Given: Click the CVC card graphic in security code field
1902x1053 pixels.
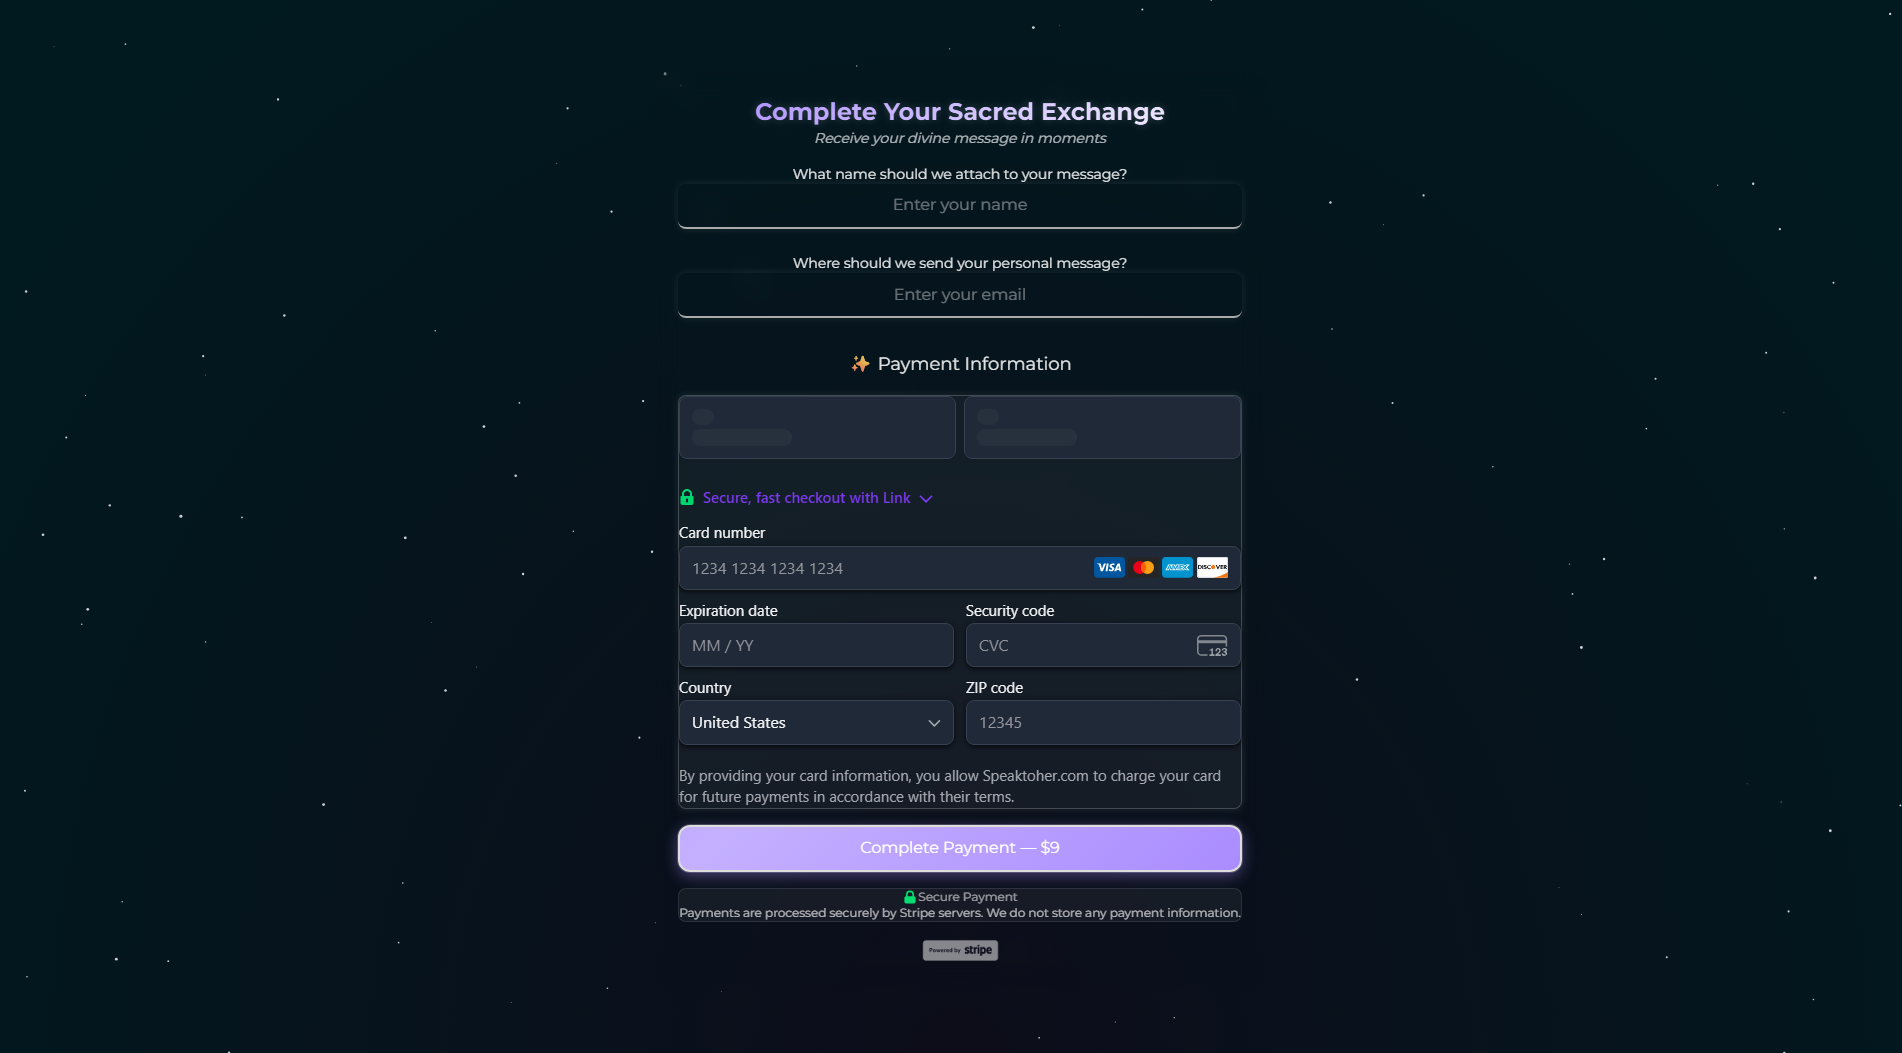Looking at the screenshot, I should (x=1211, y=645).
